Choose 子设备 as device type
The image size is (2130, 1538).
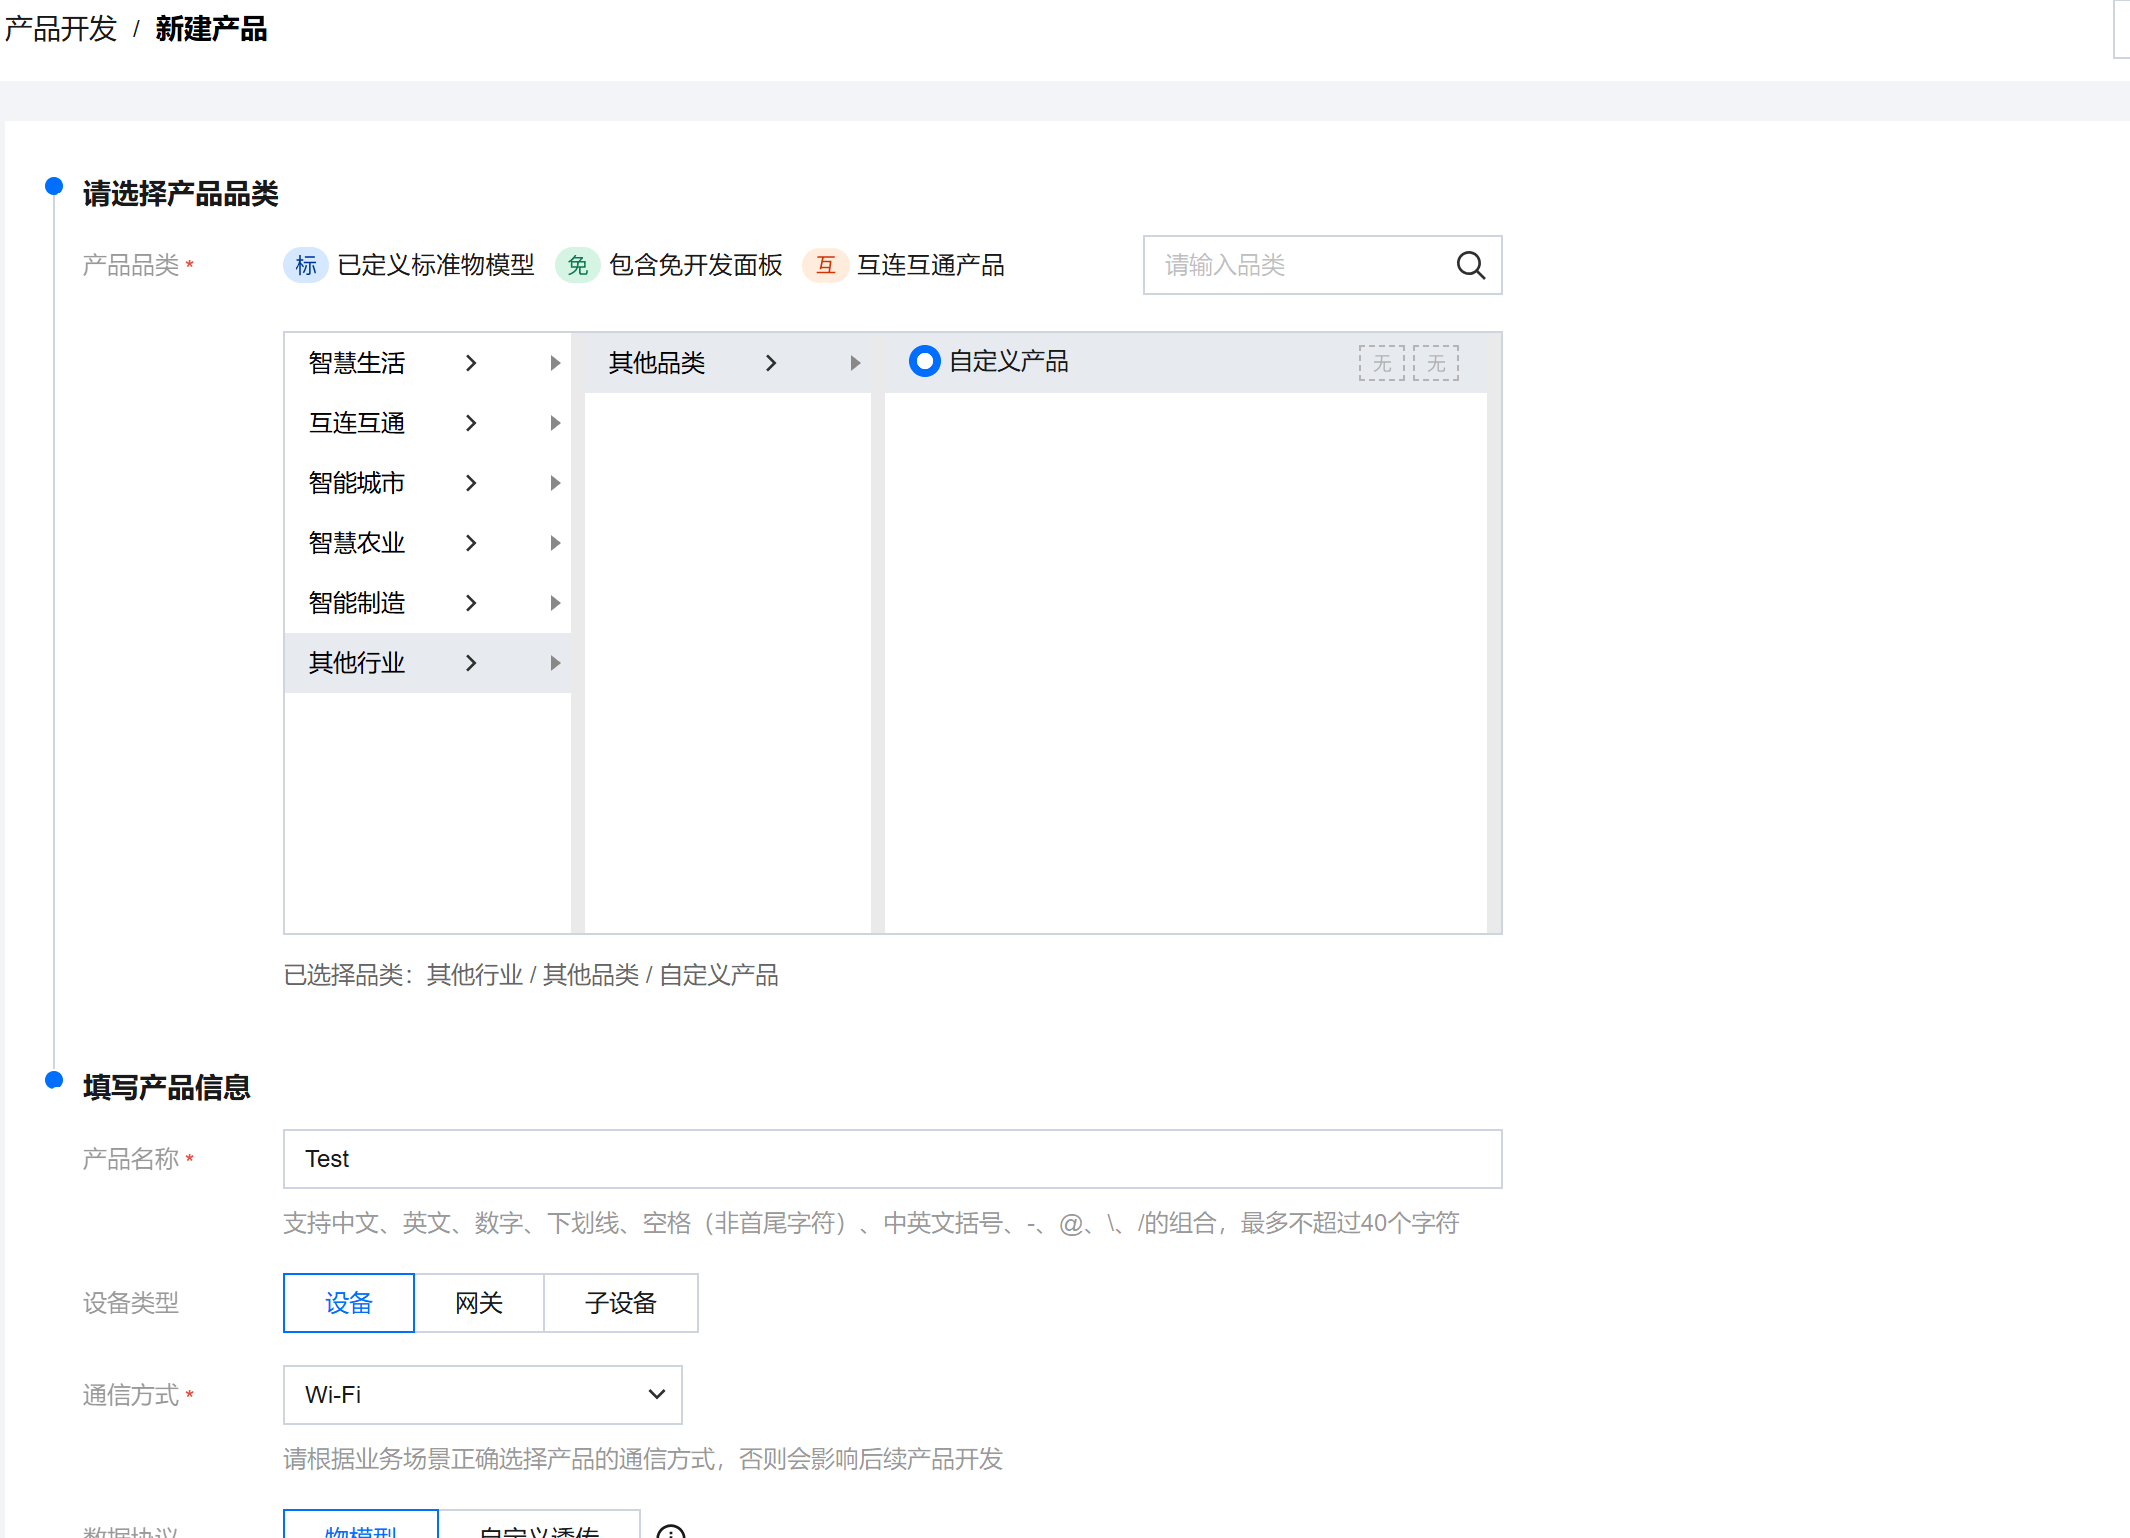tap(620, 1303)
